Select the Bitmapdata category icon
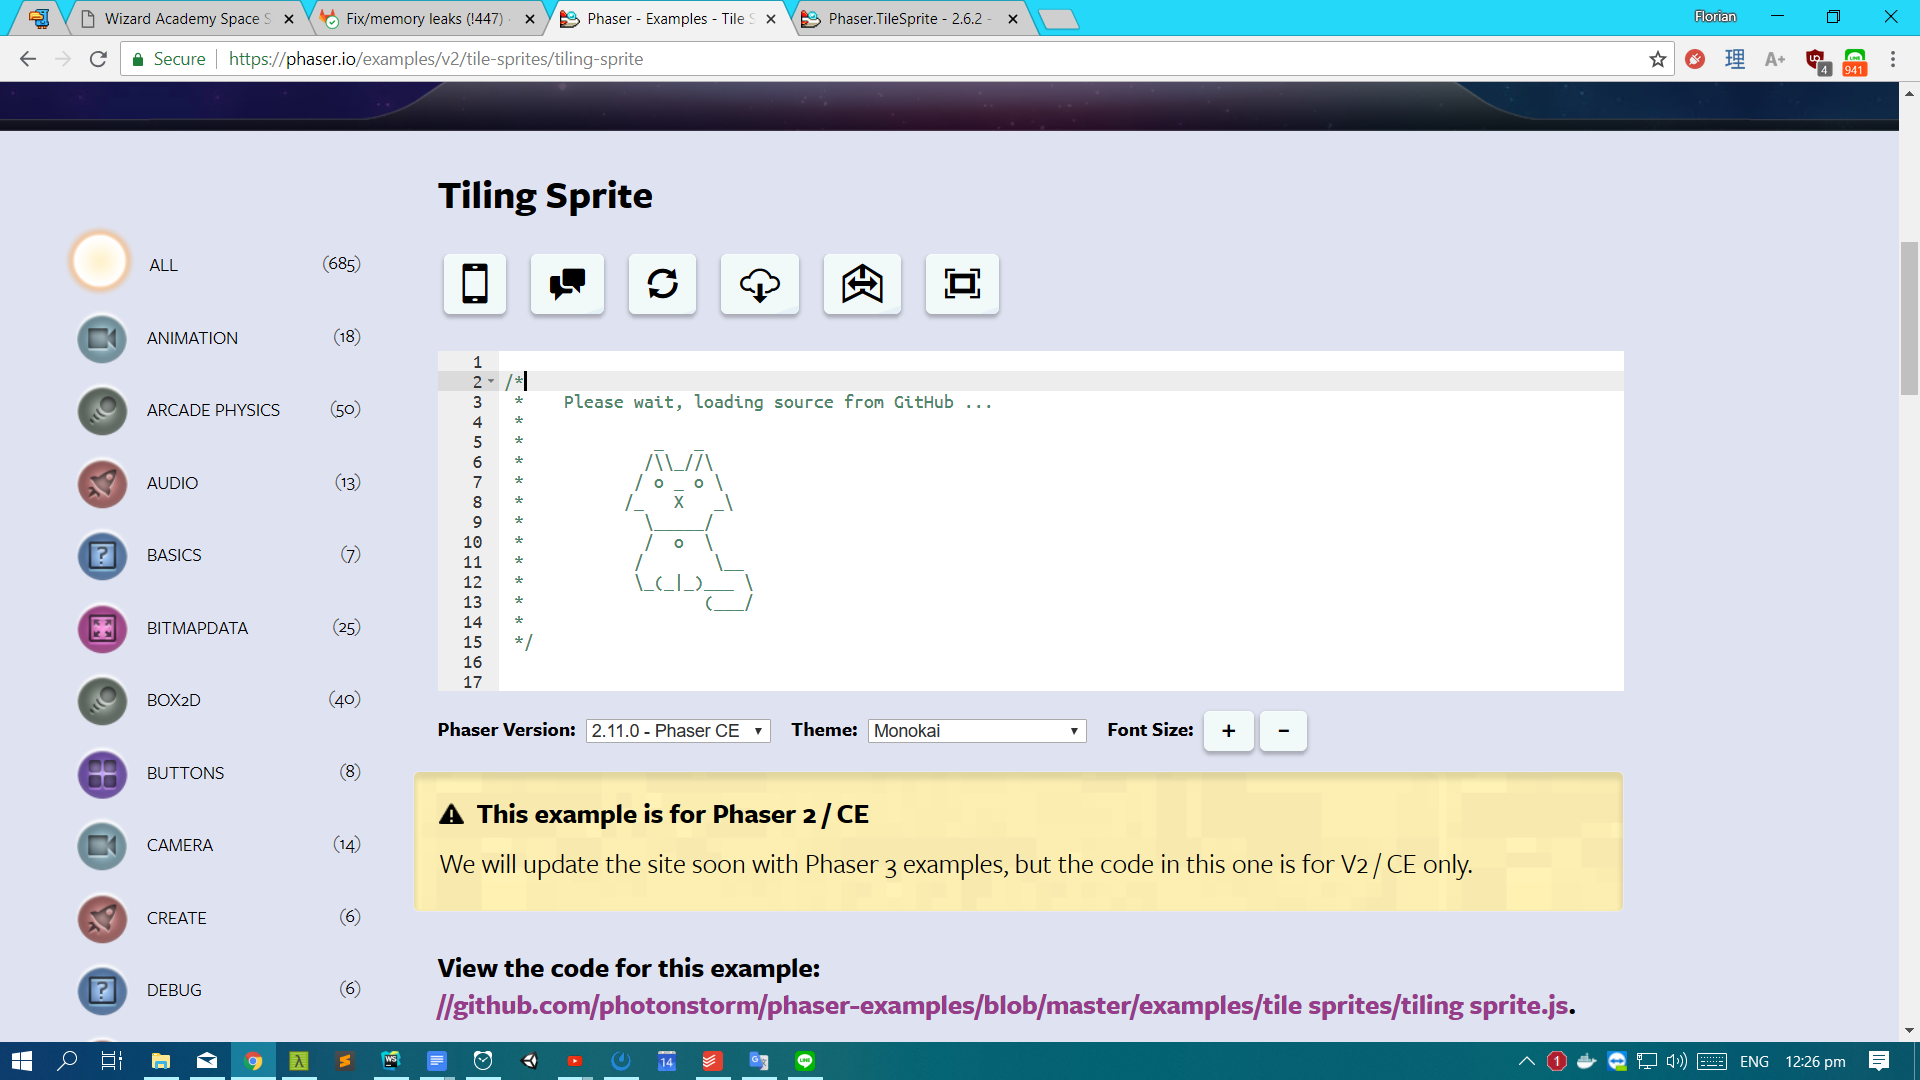This screenshot has height=1080, width=1920. pos(102,628)
